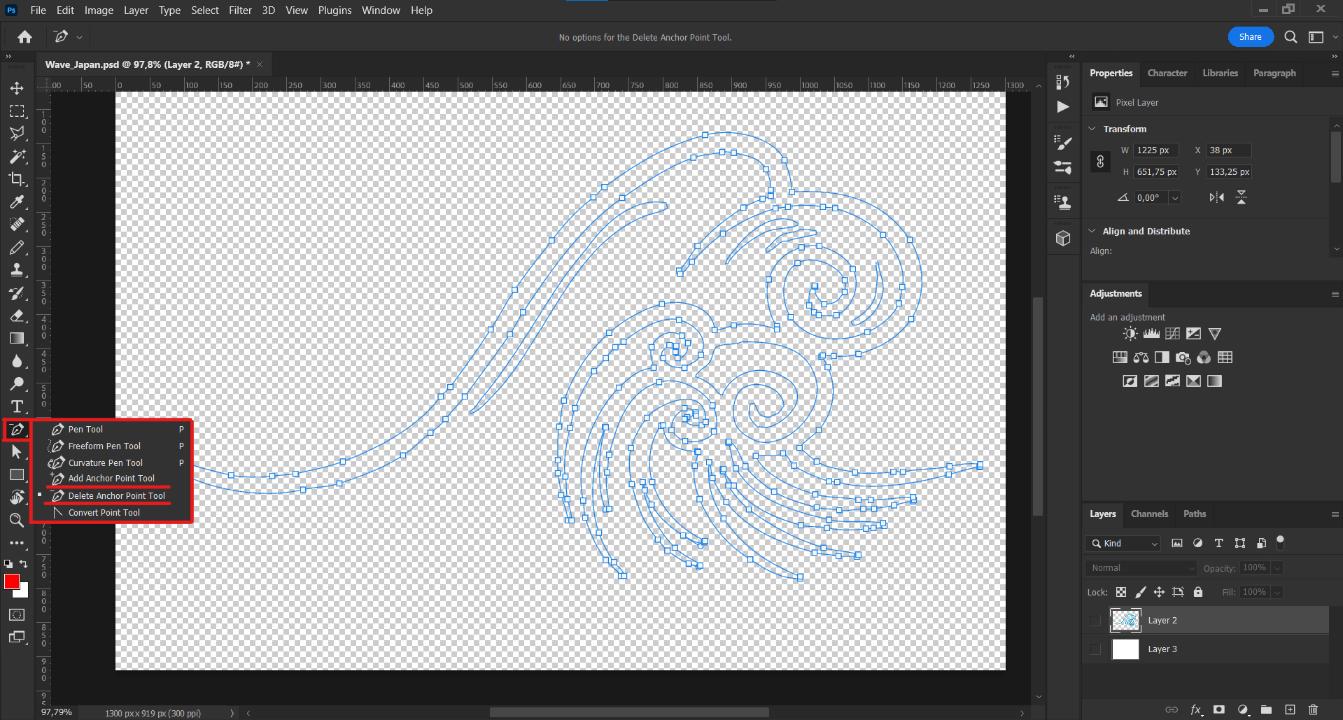Image resolution: width=1343 pixels, height=720 pixels.
Task: Switch to the Paths tab
Action: (x=1194, y=514)
